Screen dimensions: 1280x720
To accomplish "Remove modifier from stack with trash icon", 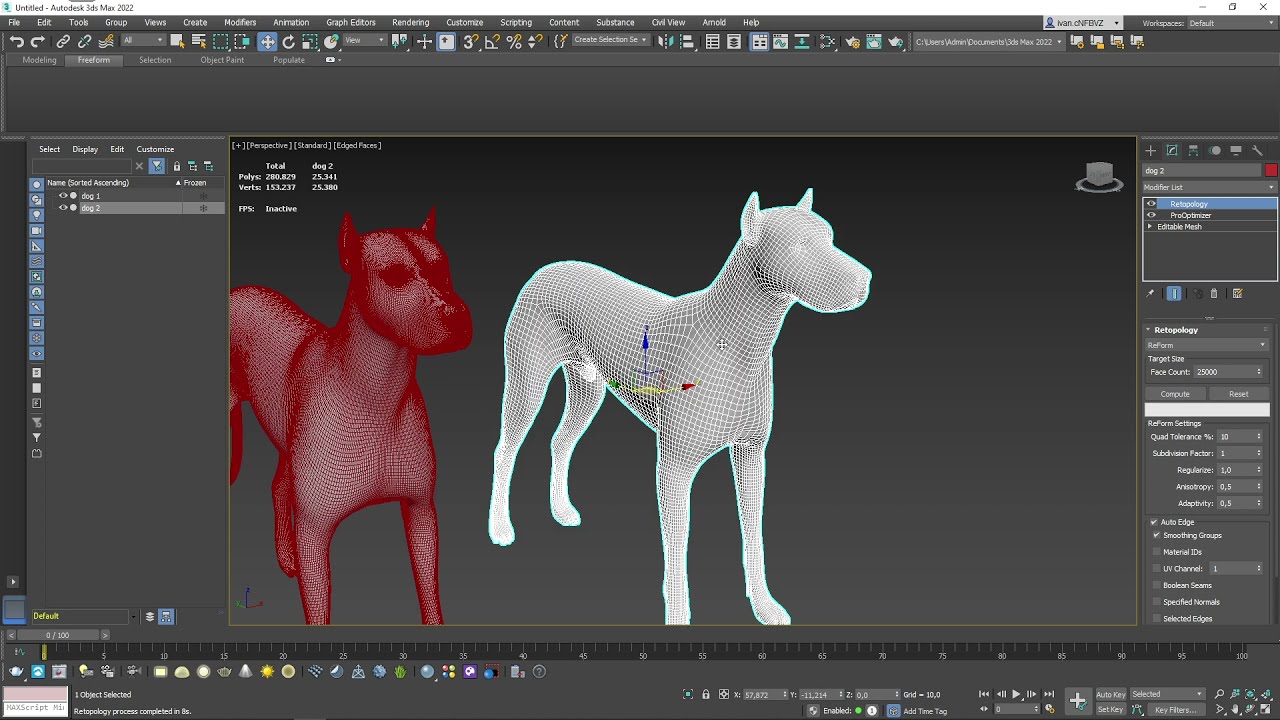I will pos(1214,294).
